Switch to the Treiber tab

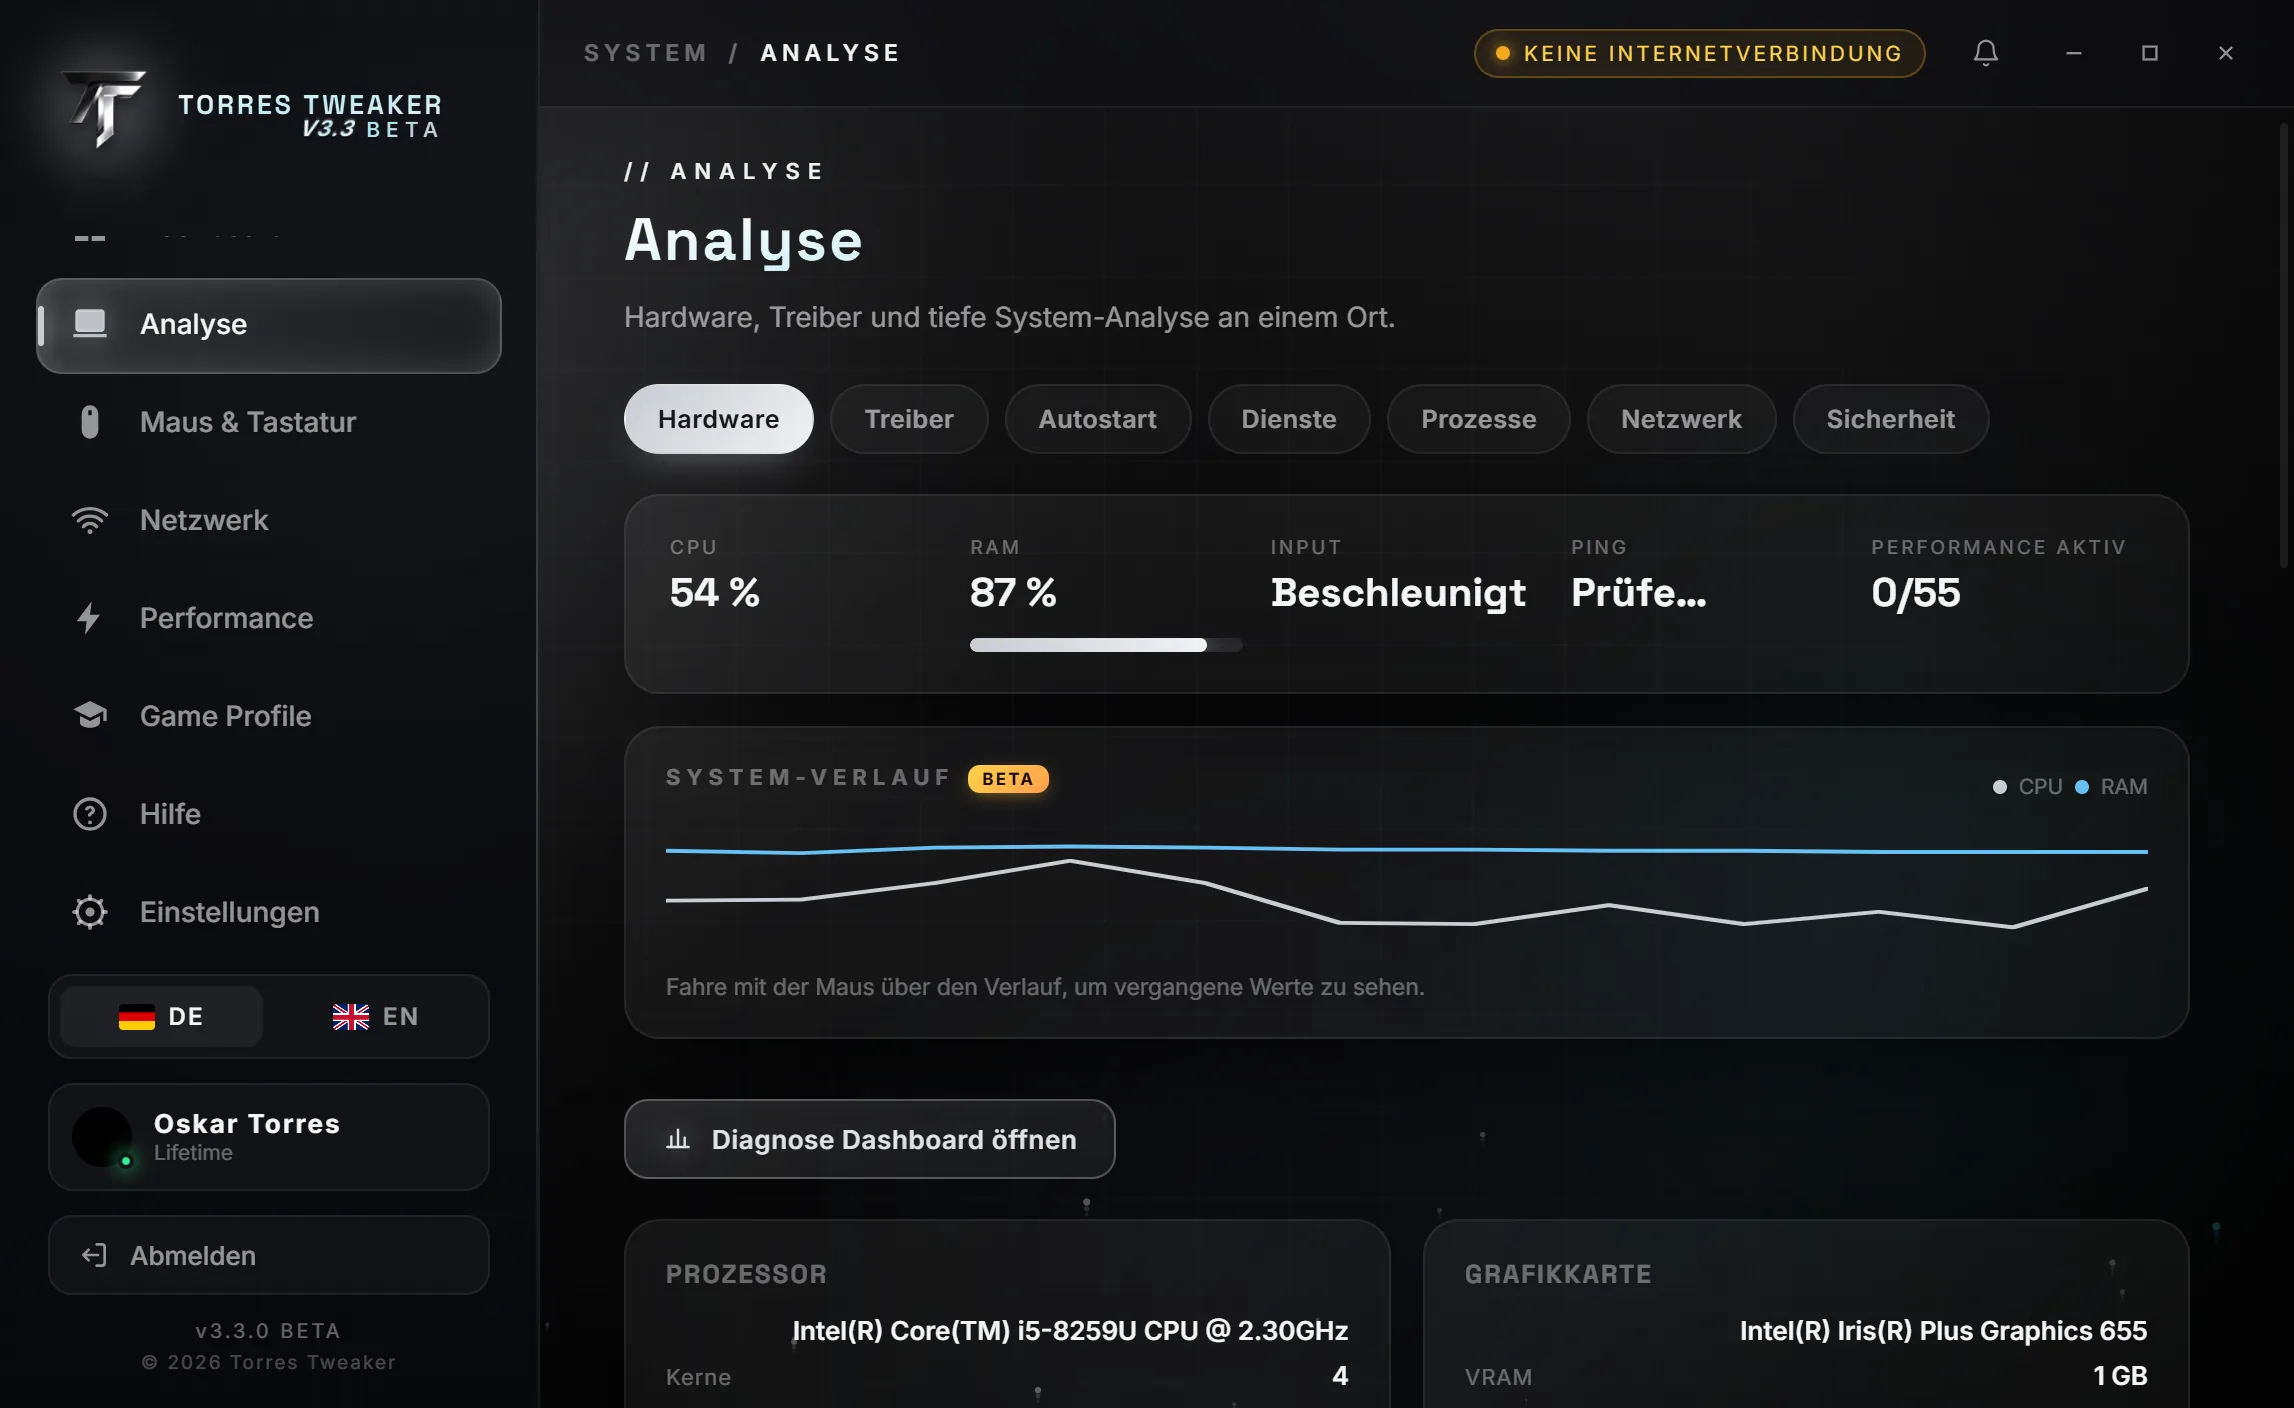point(909,419)
